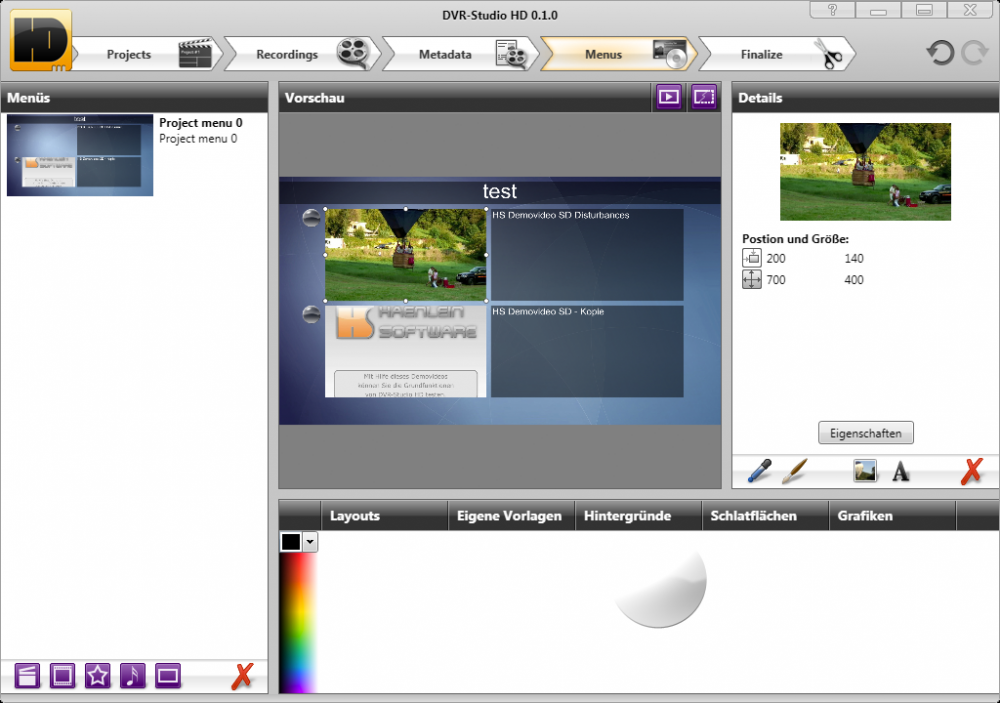Switch to the Recordings step
1000x703 pixels.
[x=287, y=55]
